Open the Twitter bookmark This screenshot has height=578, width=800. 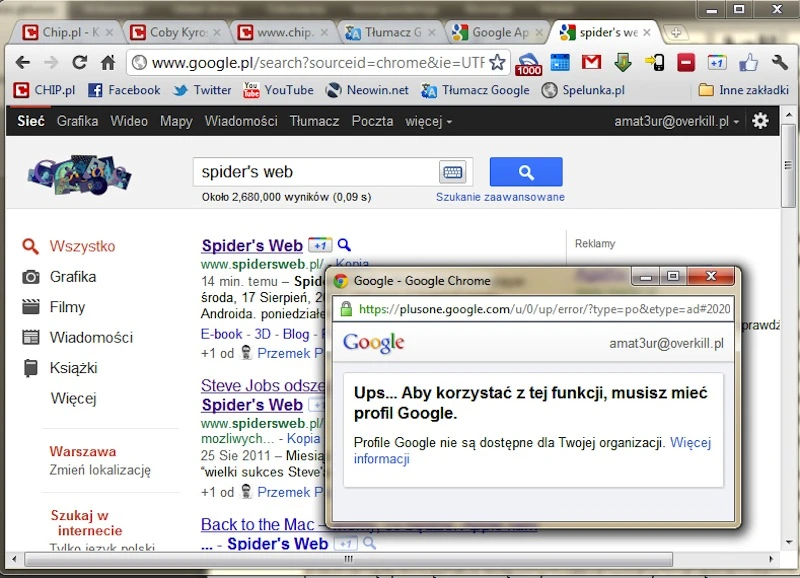coord(202,90)
